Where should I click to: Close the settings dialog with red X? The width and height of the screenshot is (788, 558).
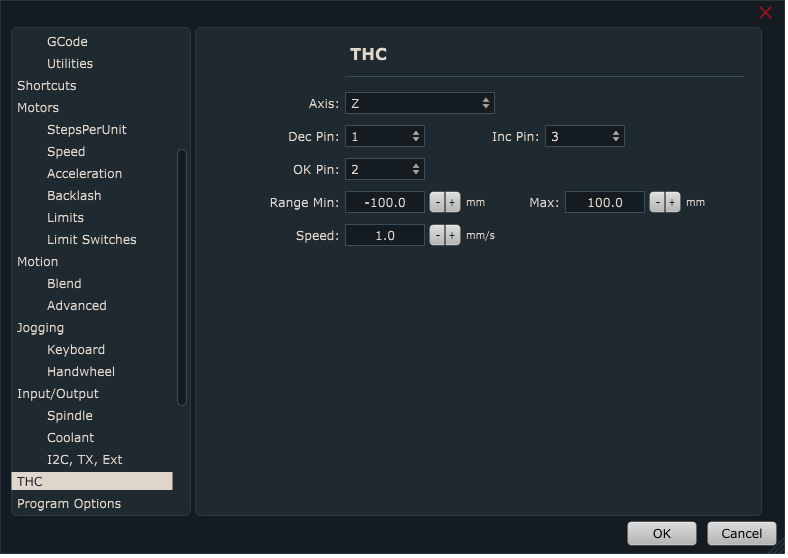(x=765, y=13)
